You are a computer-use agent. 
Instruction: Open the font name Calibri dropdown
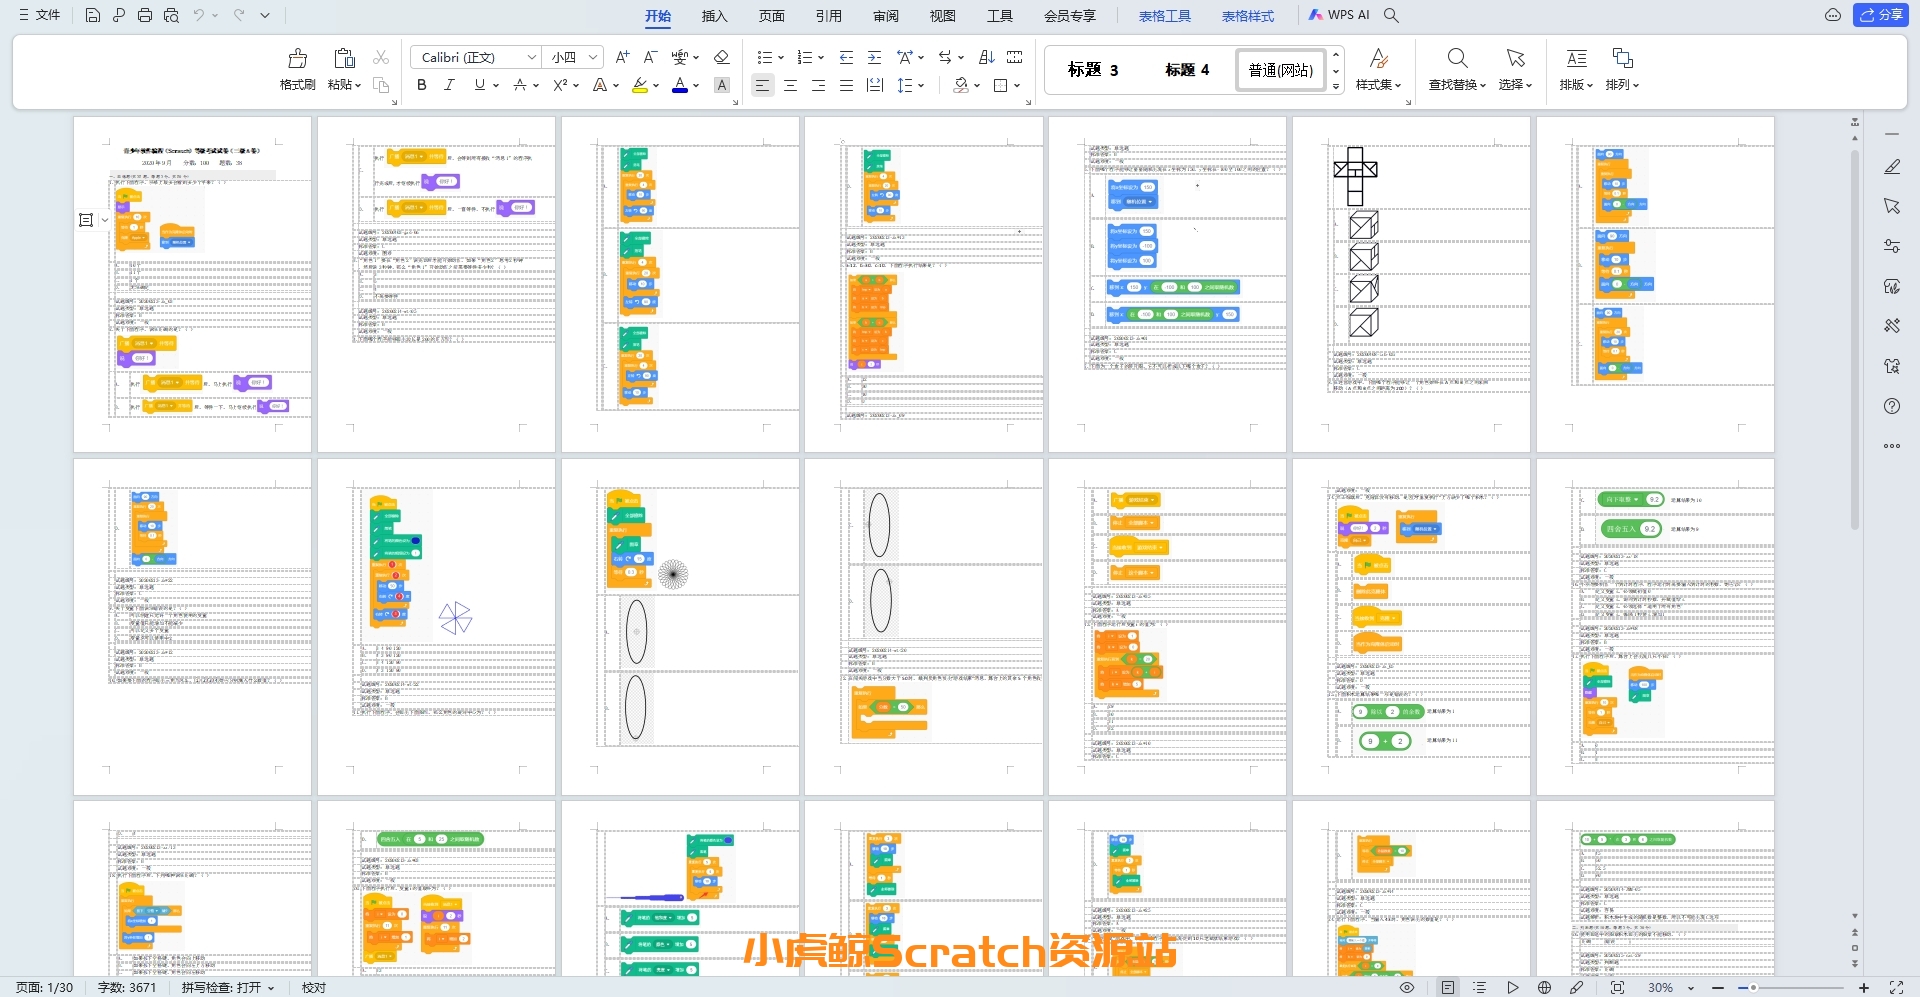pos(532,57)
